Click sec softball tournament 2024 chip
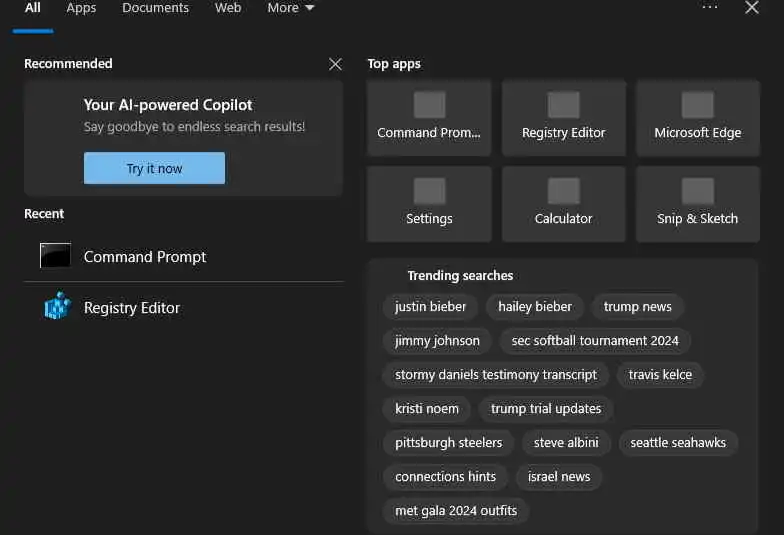 [x=595, y=341]
